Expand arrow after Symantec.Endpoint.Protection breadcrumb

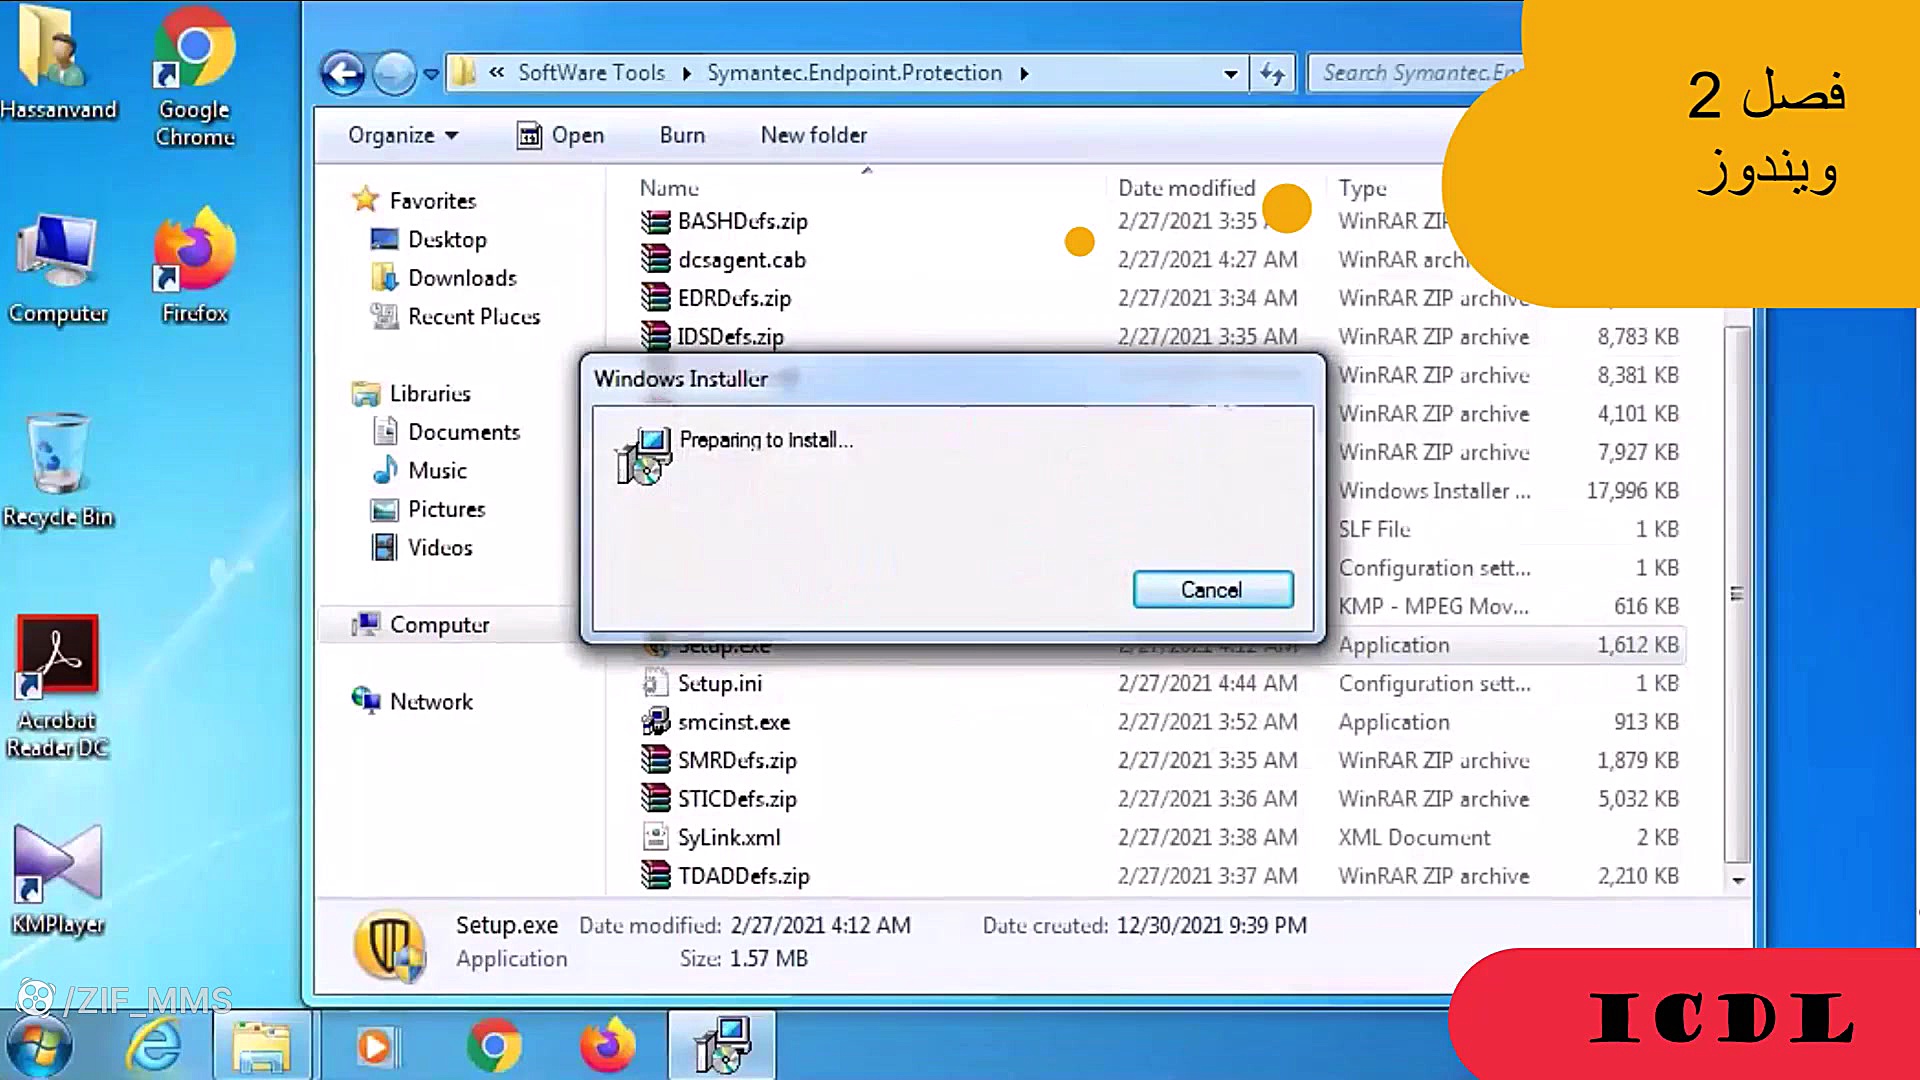pyautogui.click(x=1024, y=73)
